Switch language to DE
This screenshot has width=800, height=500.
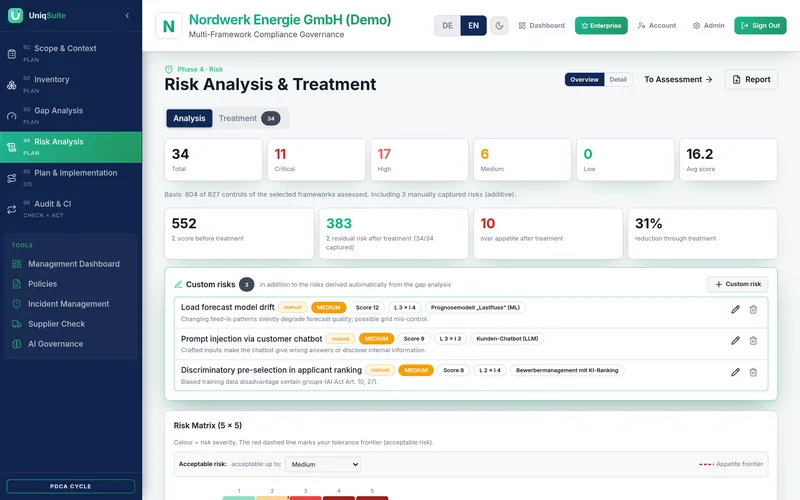[x=447, y=26]
